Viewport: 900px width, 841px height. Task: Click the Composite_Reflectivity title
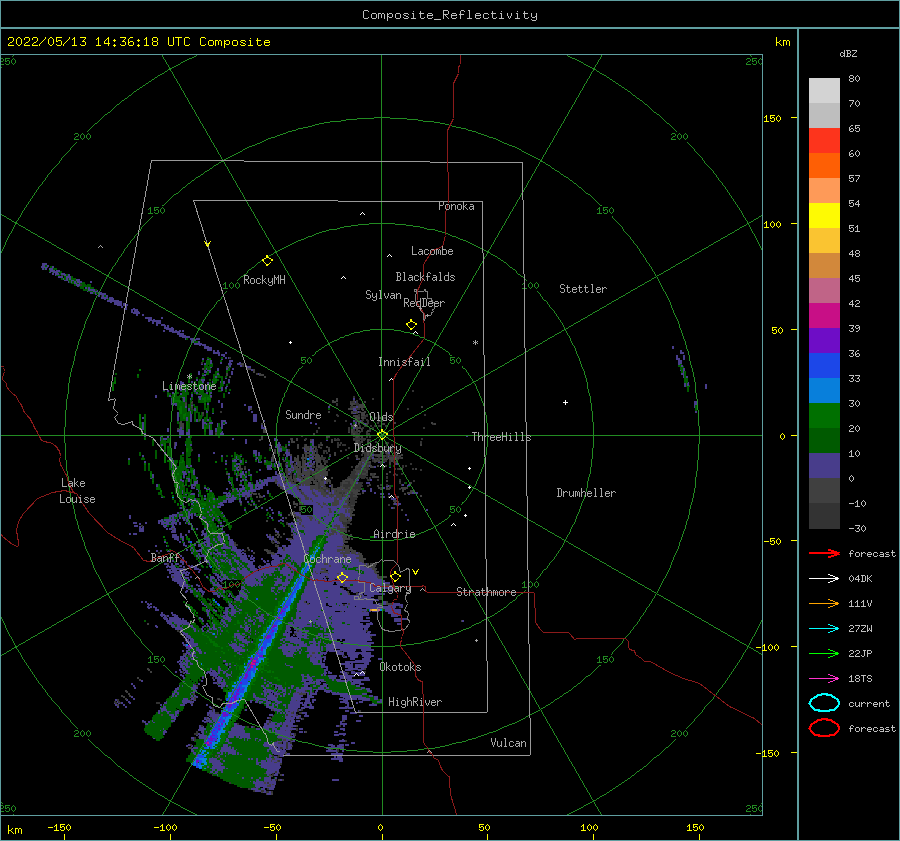point(450,15)
